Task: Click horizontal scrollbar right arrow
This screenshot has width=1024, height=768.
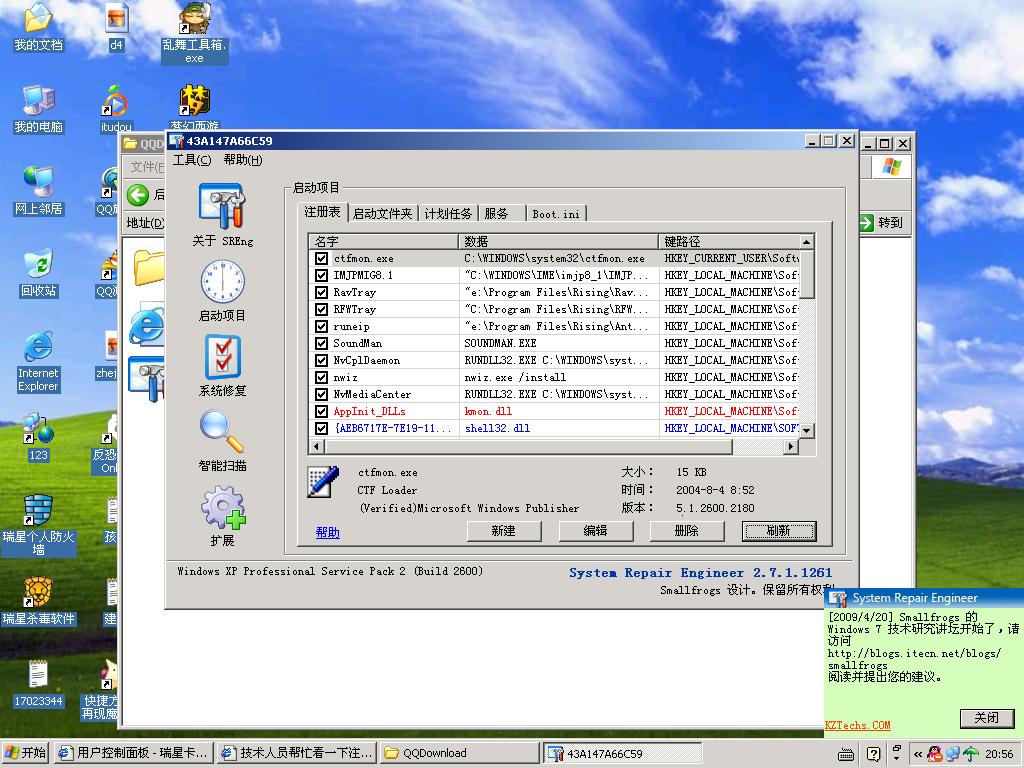Action: (791, 447)
